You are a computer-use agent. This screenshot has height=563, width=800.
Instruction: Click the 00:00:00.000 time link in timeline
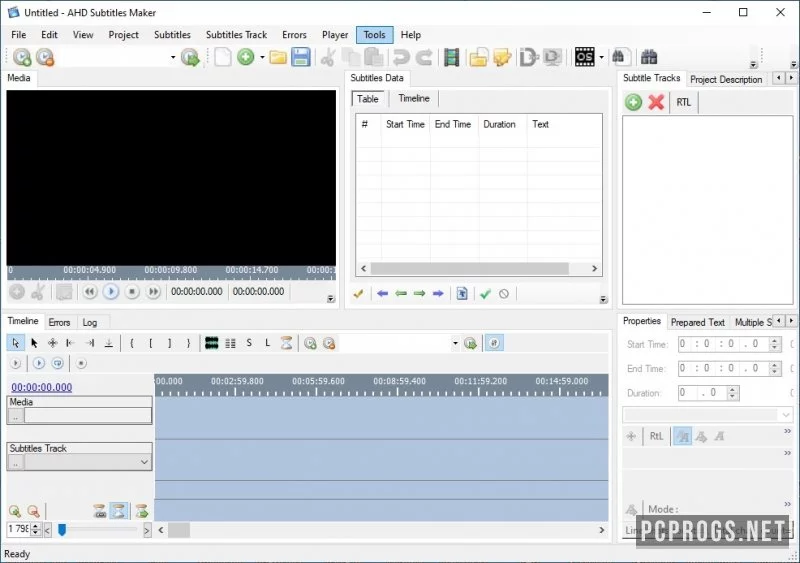click(x=41, y=387)
